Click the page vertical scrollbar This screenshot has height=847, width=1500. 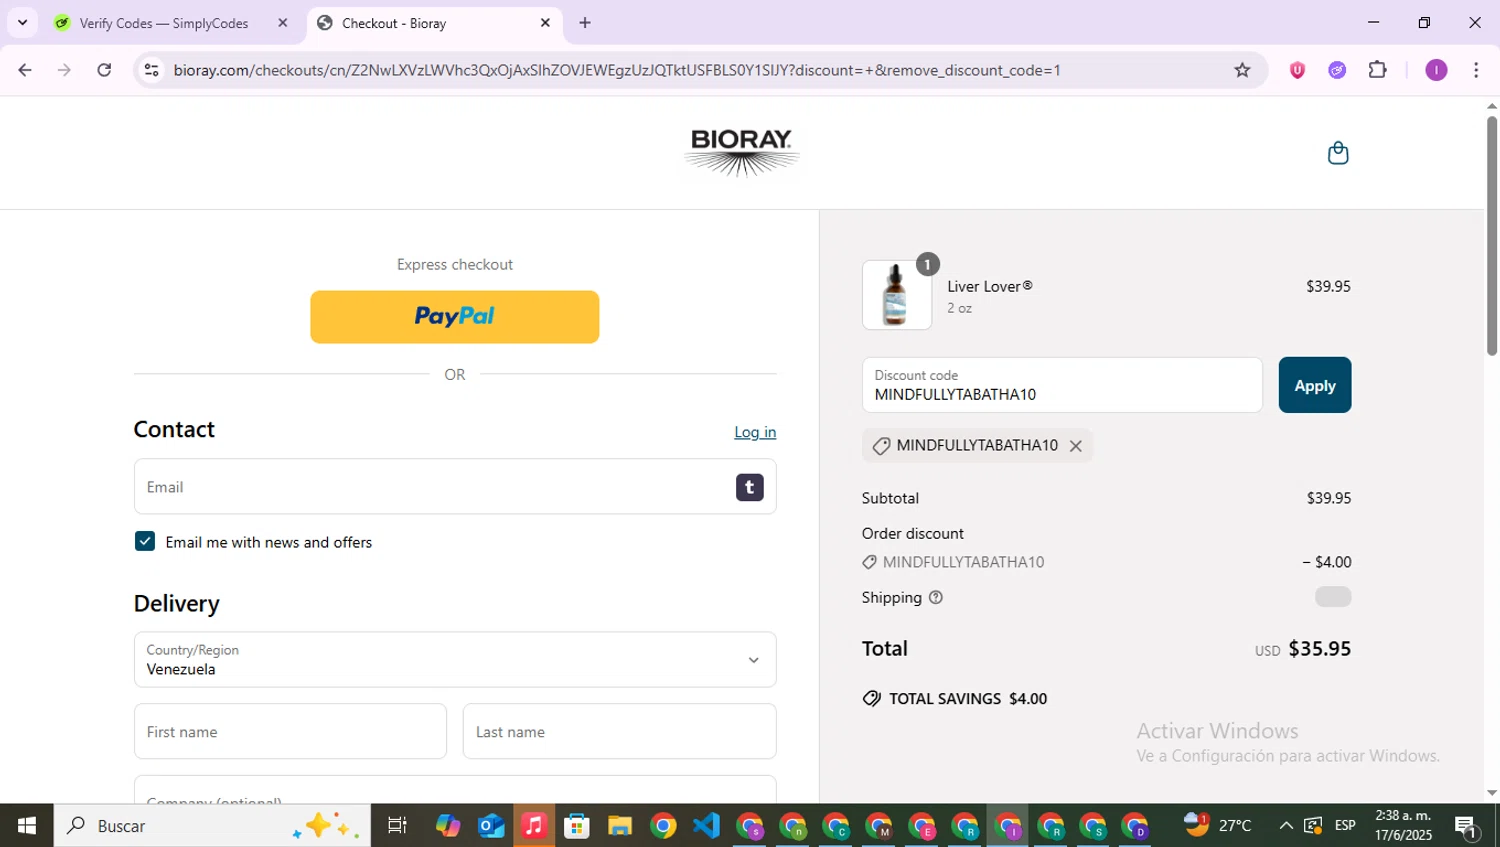pos(1492,235)
